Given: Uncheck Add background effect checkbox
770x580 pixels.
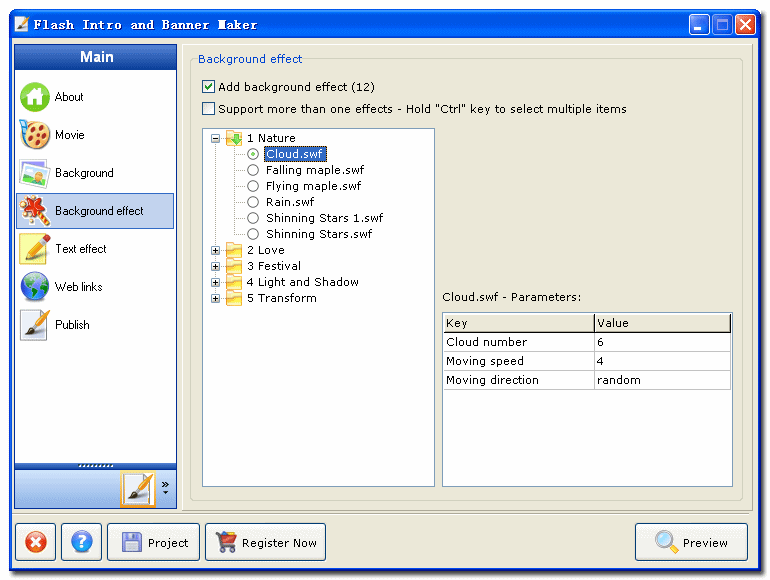Looking at the screenshot, I should click(x=209, y=87).
